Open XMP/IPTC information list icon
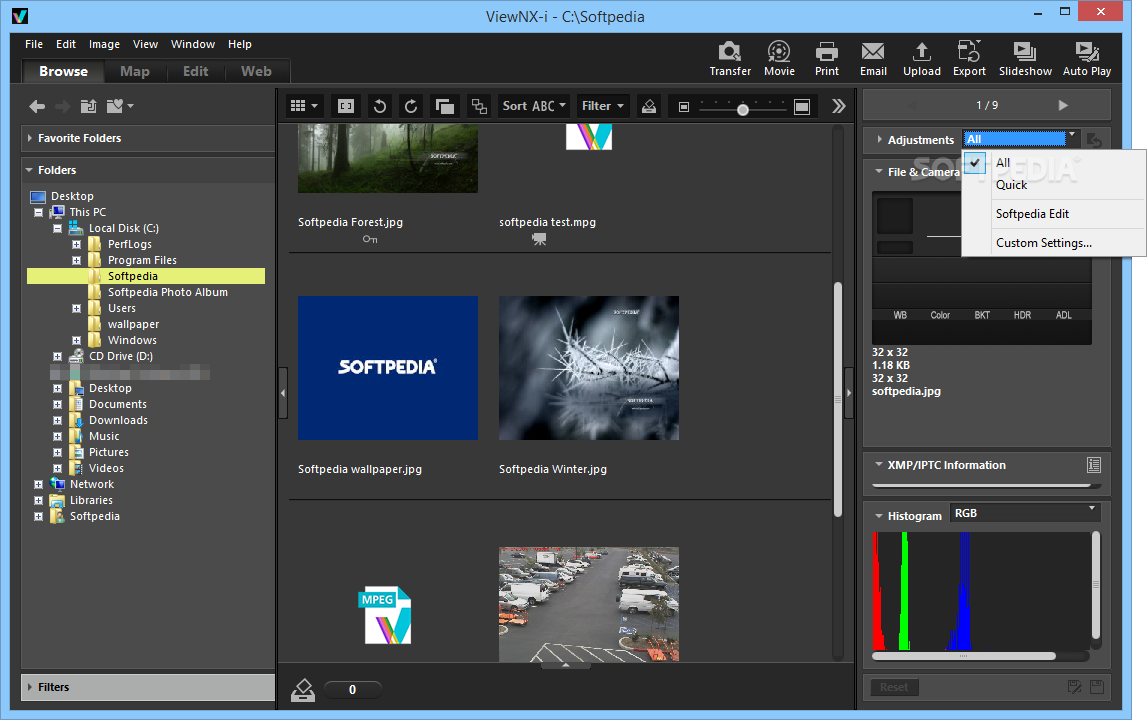Image resolution: width=1147 pixels, height=720 pixels. click(1094, 465)
